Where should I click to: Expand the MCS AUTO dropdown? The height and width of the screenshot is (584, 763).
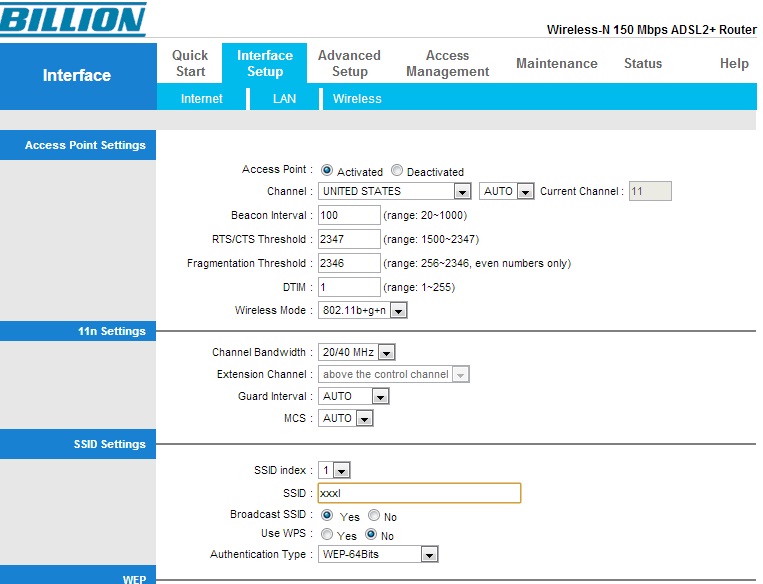tap(345, 418)
